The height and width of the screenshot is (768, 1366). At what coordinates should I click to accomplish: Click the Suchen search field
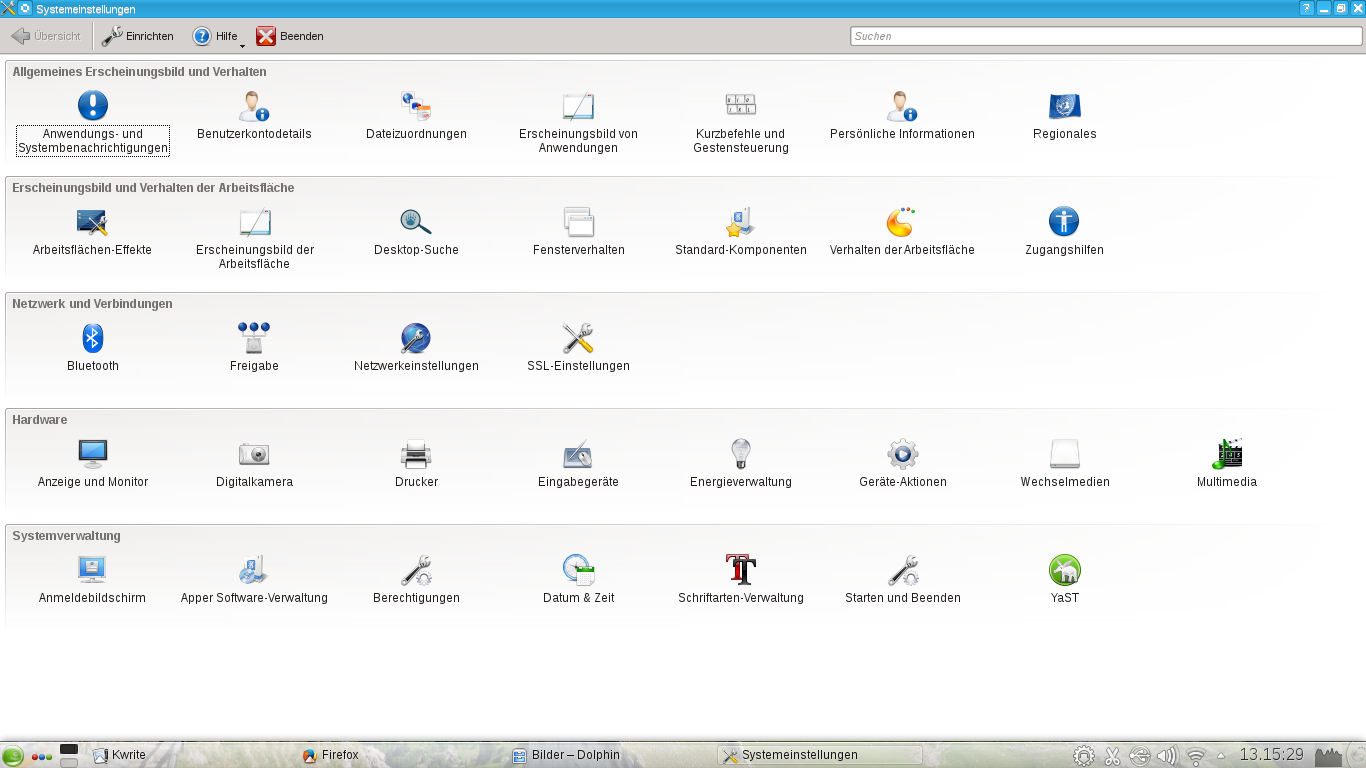pos(1105,36)
